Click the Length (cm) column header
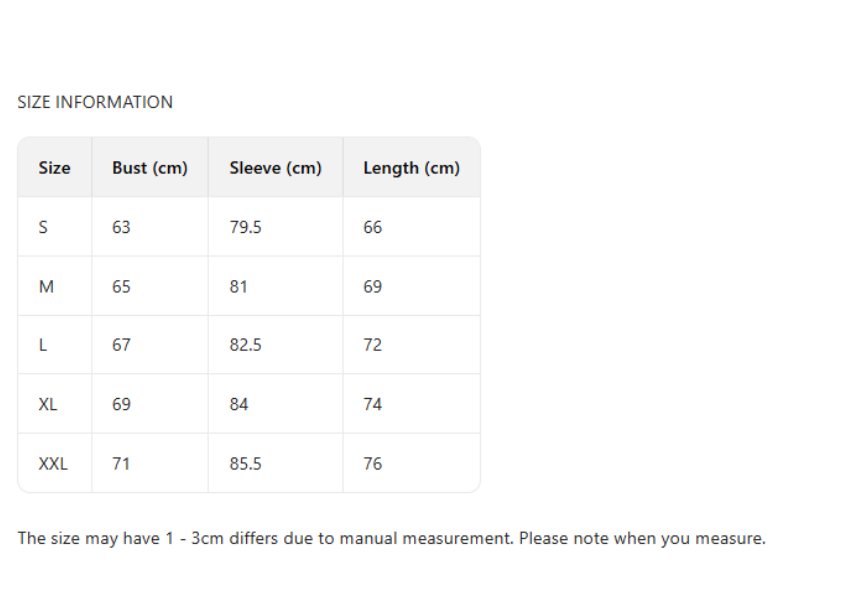This screenshot has width=868, height=600. click(x=411, y=168)
